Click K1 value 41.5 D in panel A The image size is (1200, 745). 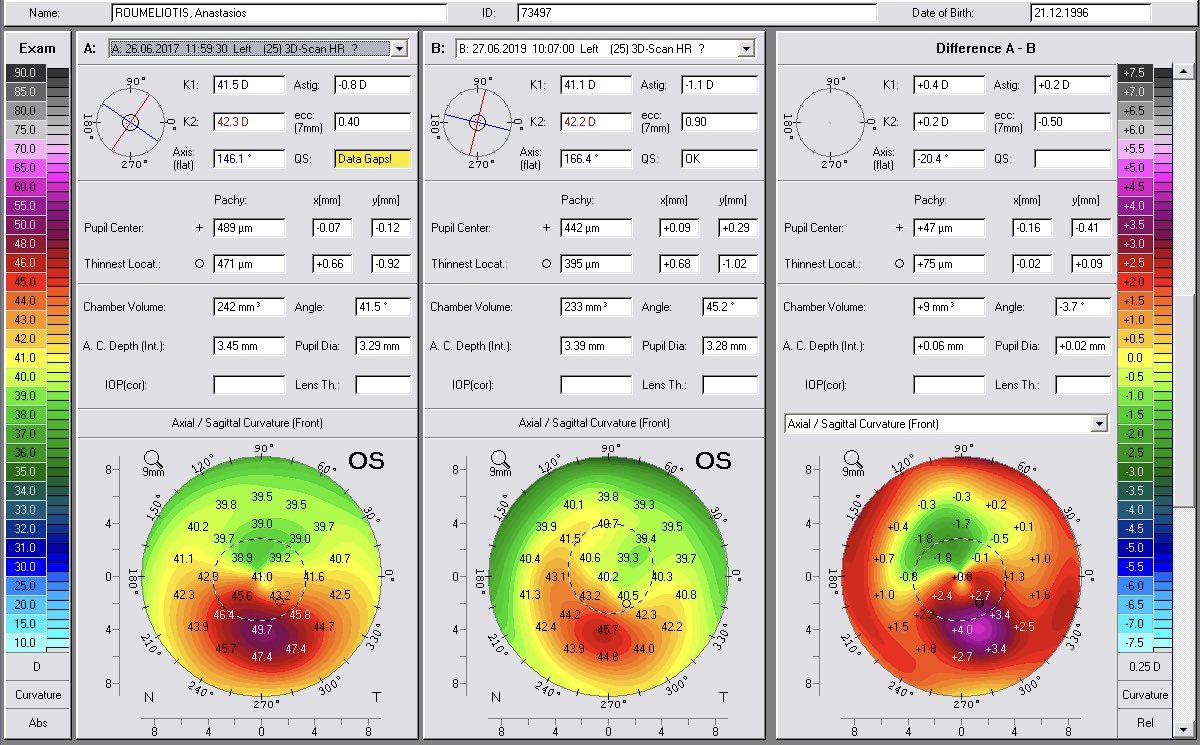[249, 85]
